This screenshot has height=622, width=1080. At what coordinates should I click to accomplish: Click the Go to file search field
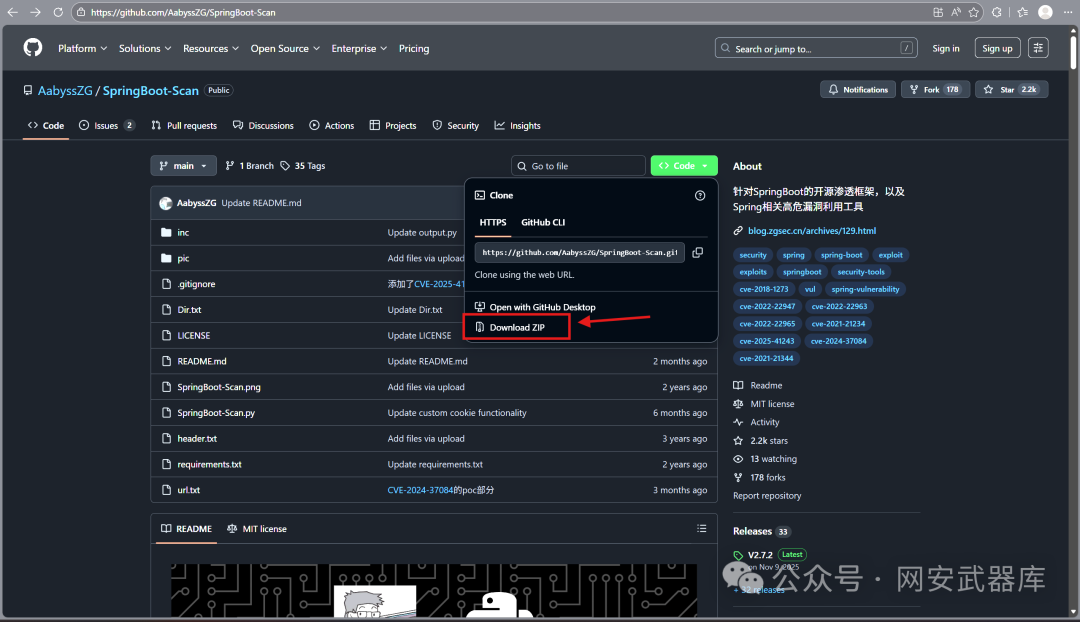(578, 165)
